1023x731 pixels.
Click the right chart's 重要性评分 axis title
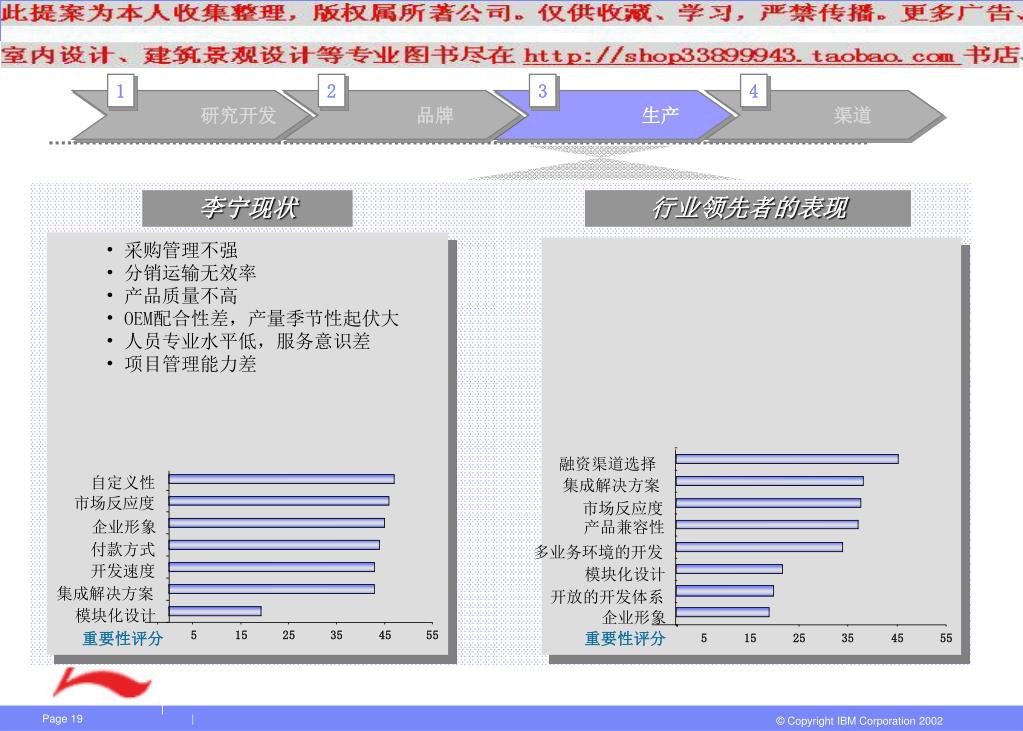tap(625, 638)
